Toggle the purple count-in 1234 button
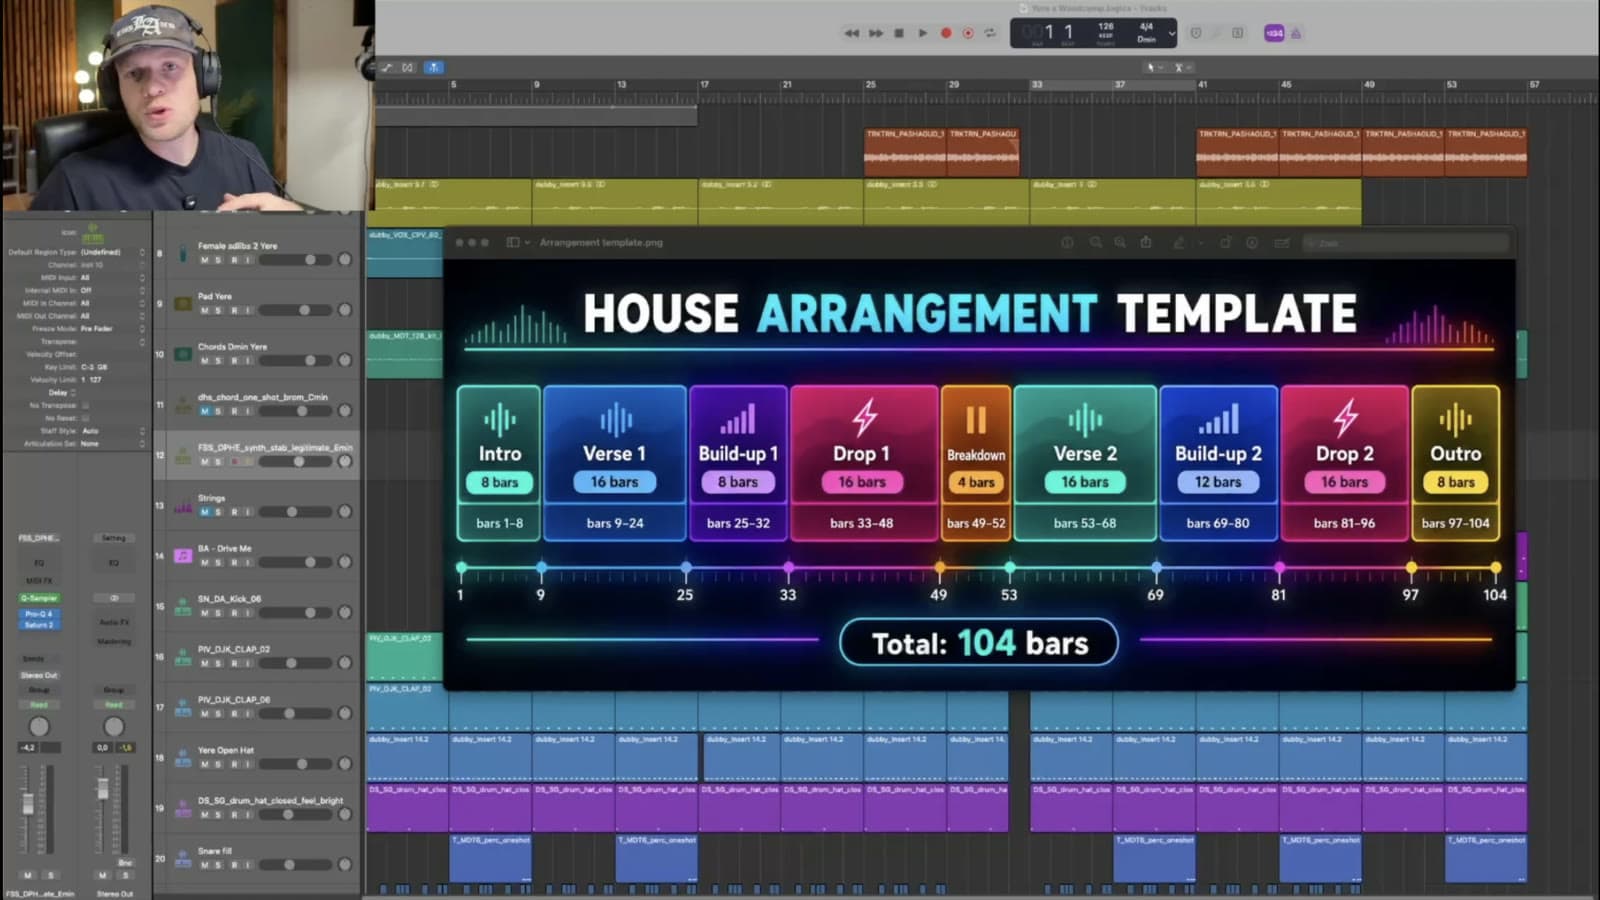The height and width of the screenshot is (900, 1600). coord(1274,33)
